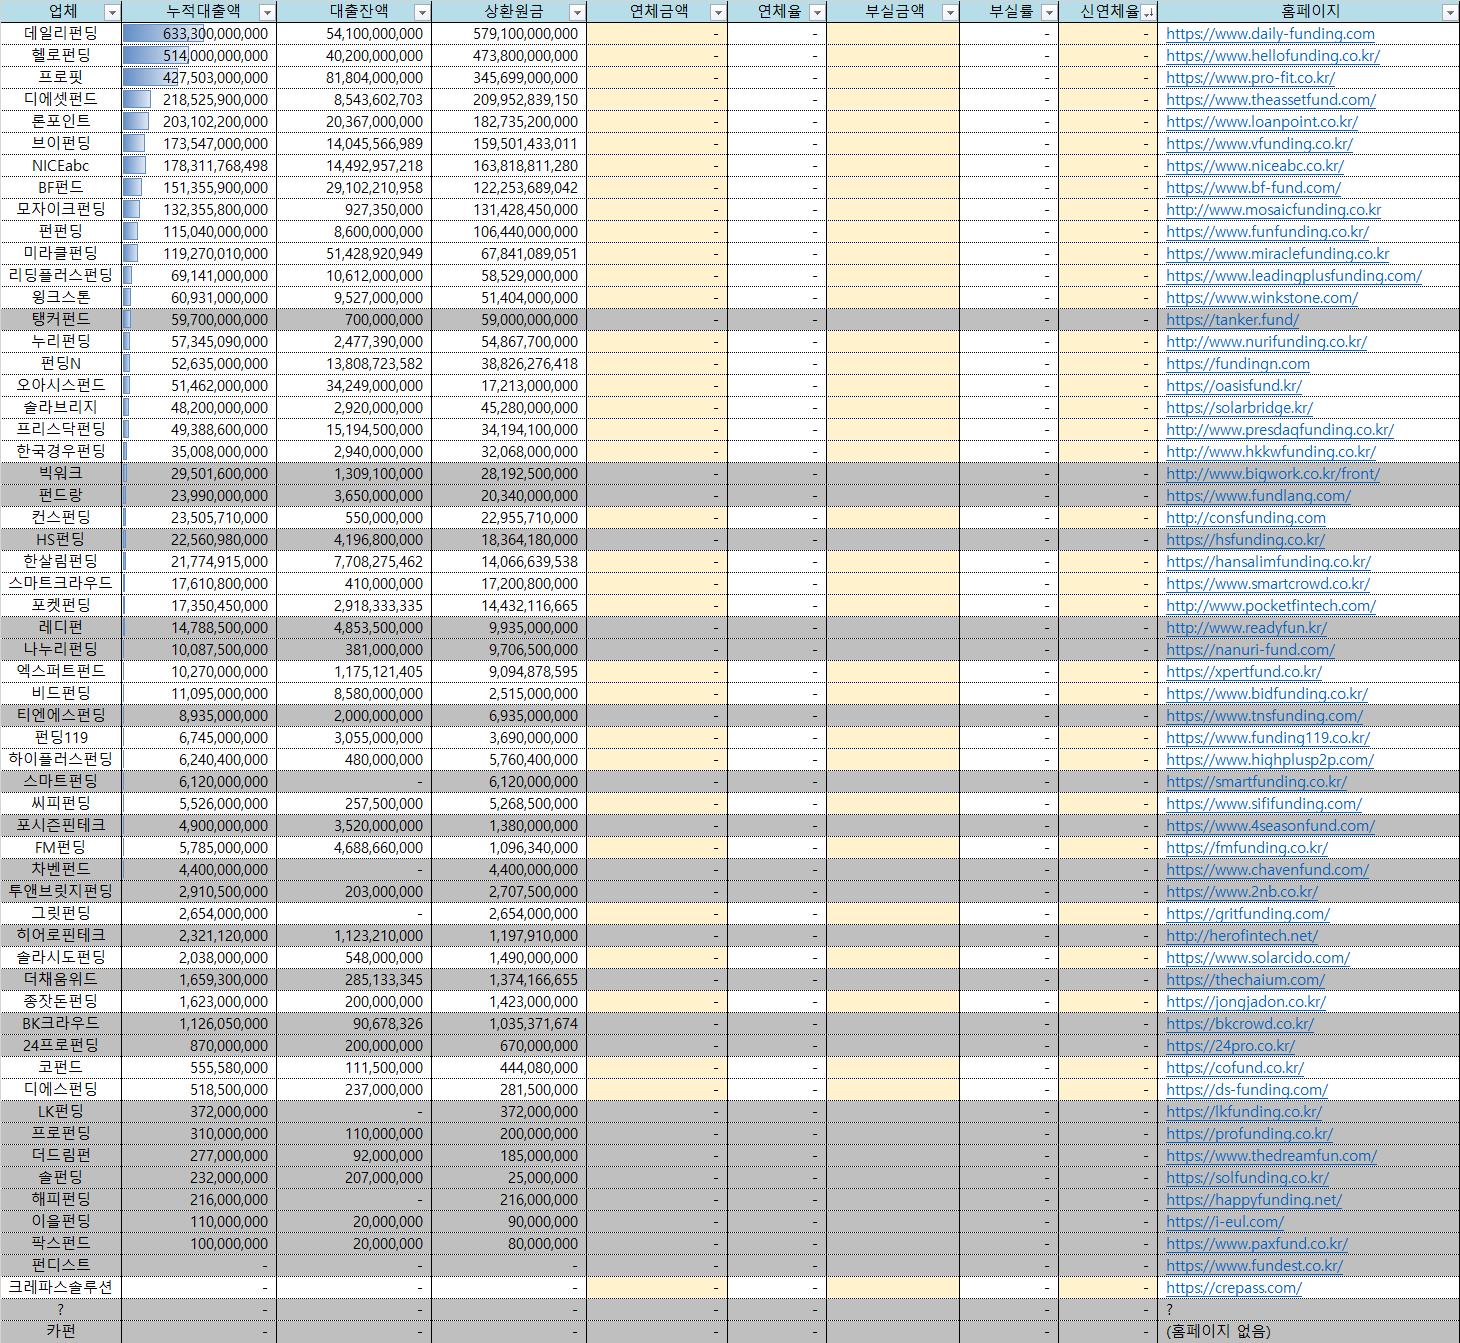Select the 1,035,371,674 repaid principal cell
The width and height of the screenshot is (1460, 1343).
(x=509, y=1024)
